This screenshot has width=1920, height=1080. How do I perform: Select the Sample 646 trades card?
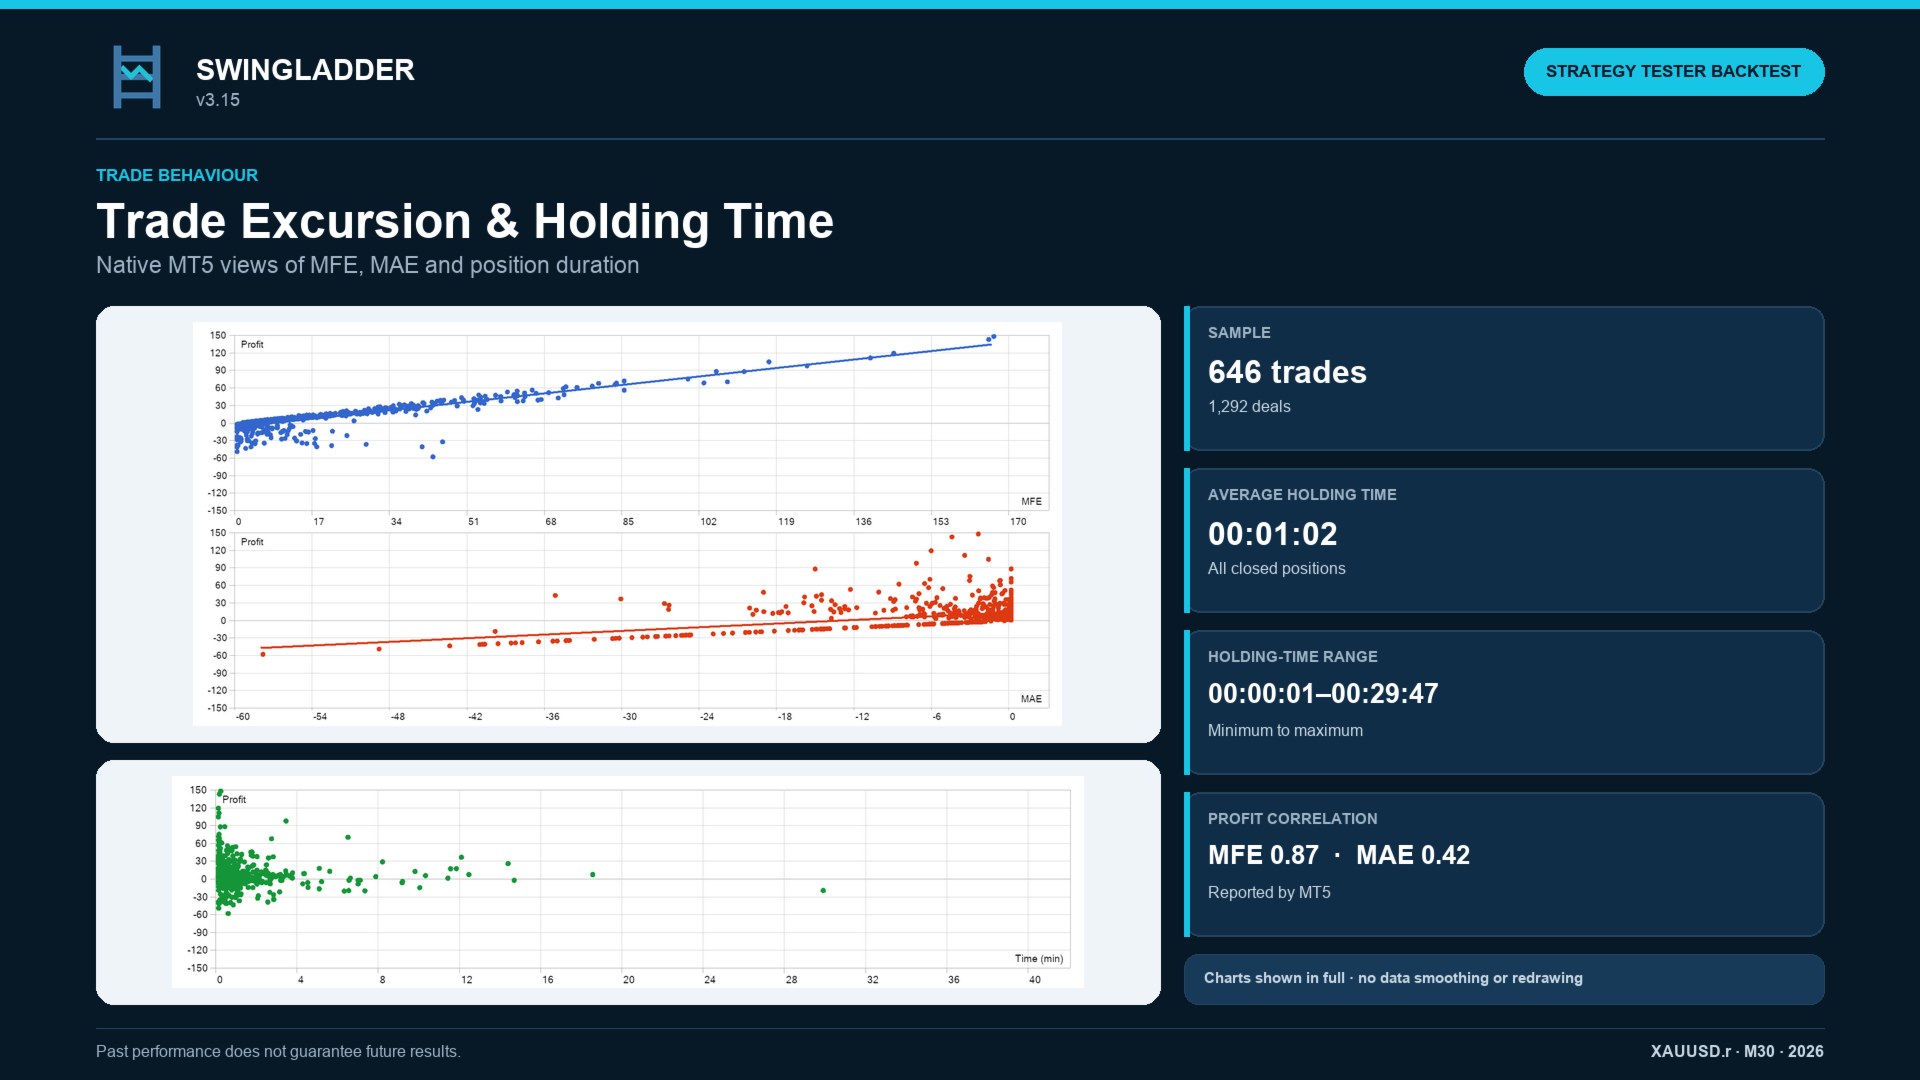[1504, 378]
